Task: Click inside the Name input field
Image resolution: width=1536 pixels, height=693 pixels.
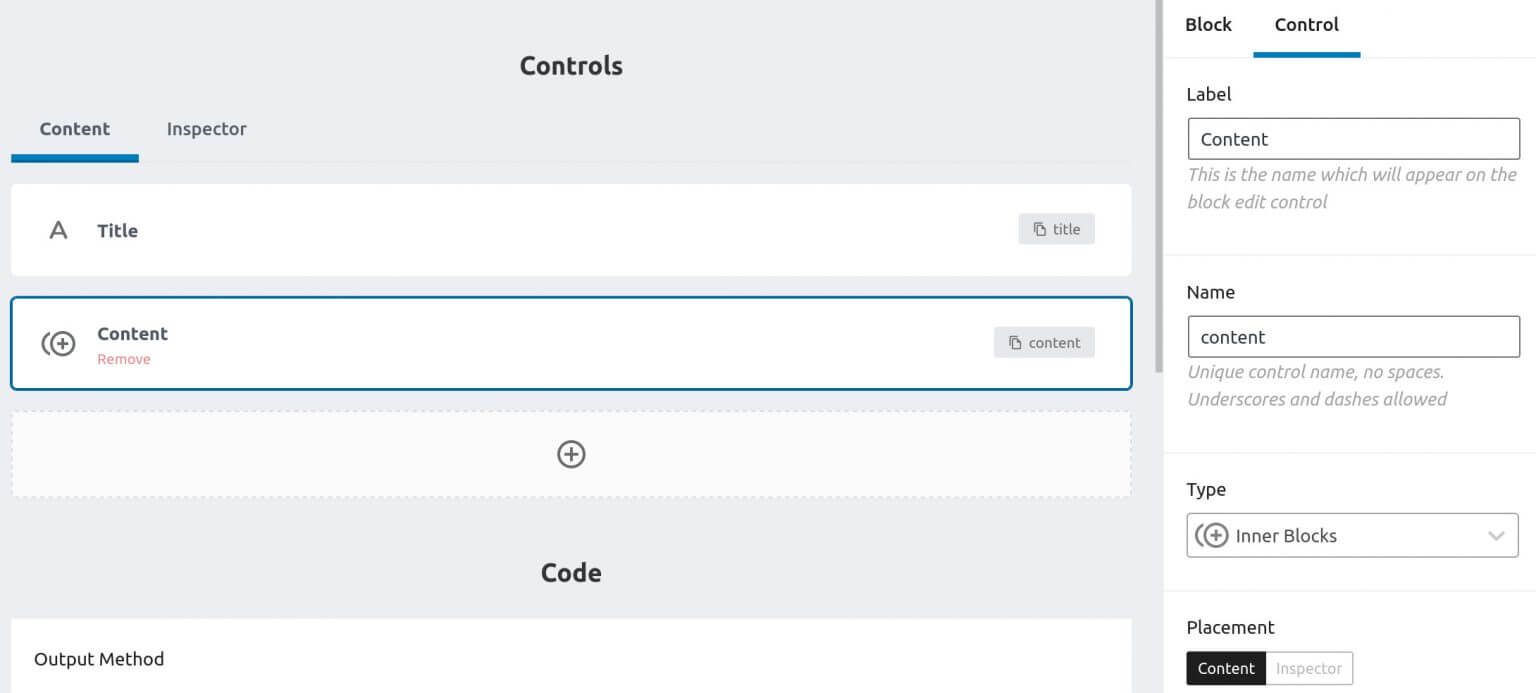Action: [x=1352, y=336]
